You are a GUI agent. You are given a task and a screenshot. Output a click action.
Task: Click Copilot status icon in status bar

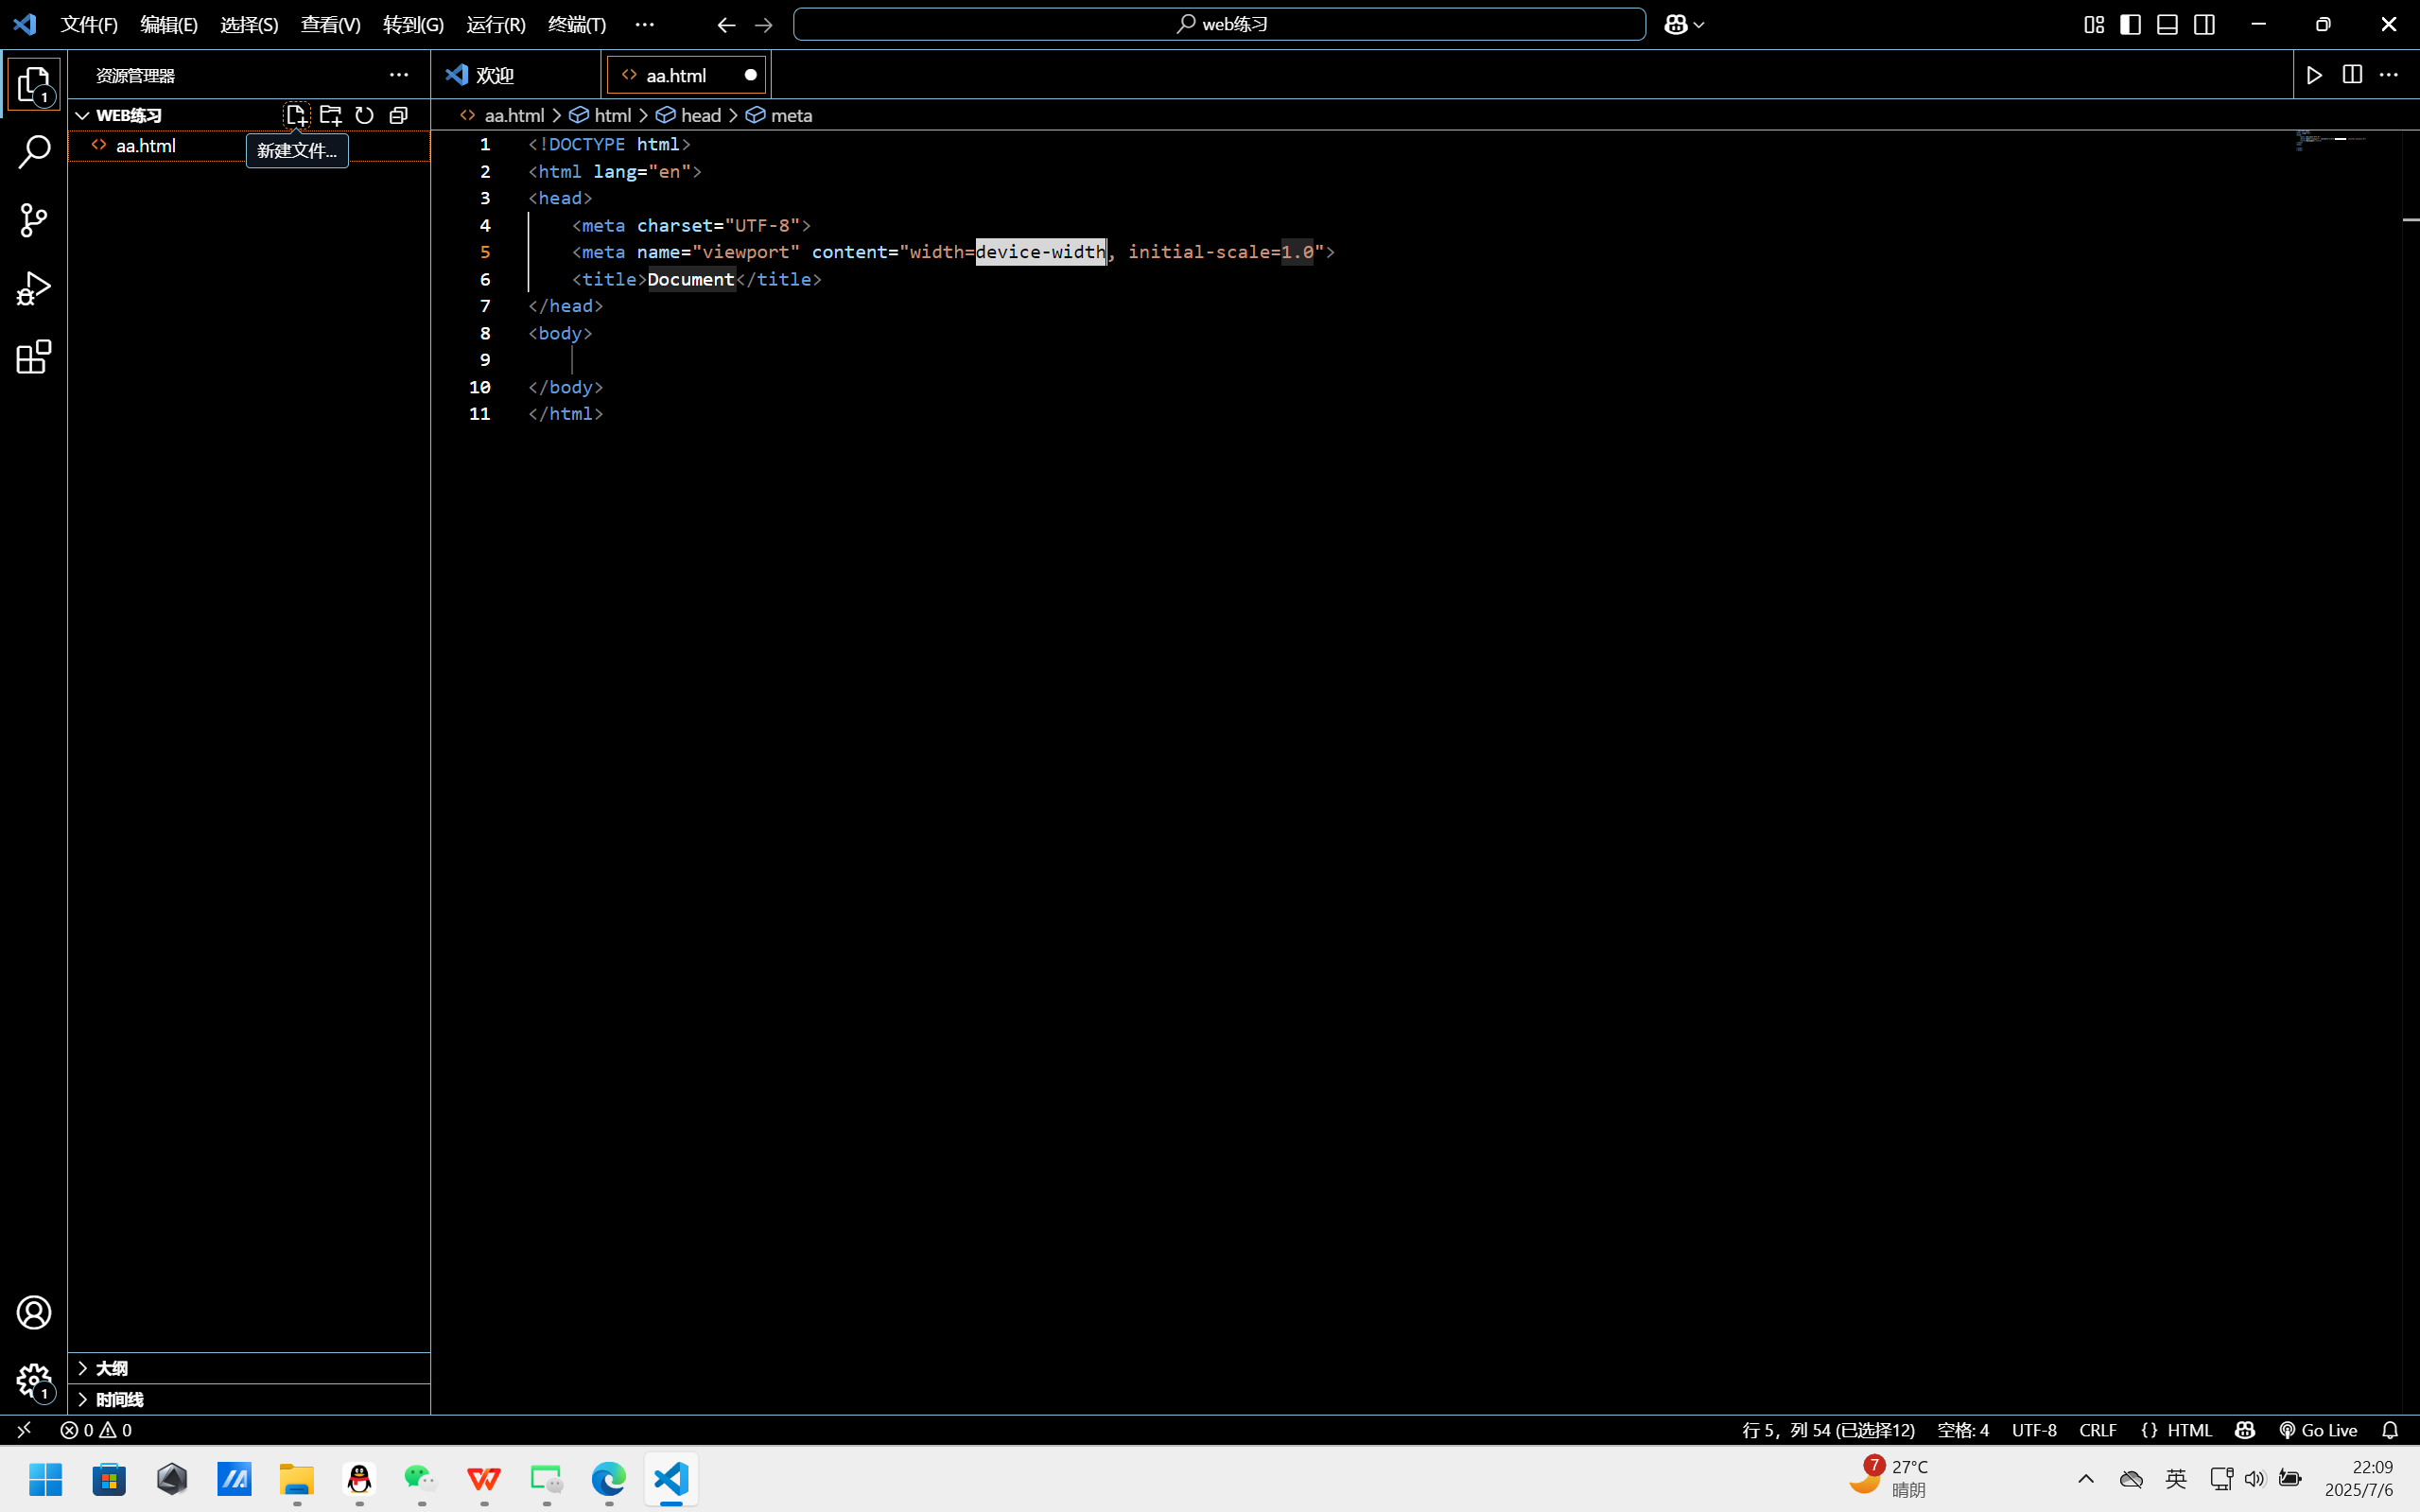tap(2245, 1430)
